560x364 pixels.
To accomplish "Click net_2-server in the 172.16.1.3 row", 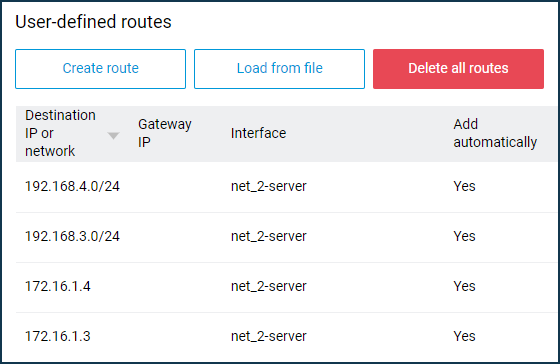I will pos(269,336).
